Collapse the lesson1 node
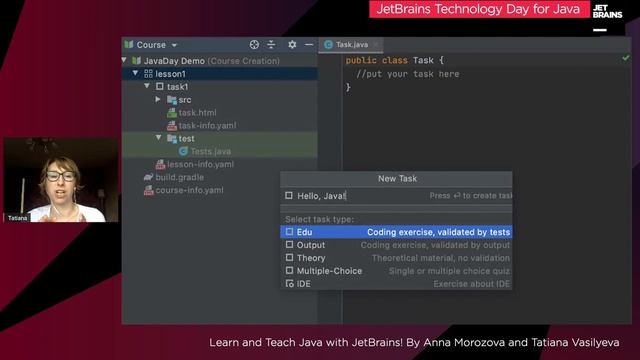The width and height of the screenshot is (640, 360). 135,73
